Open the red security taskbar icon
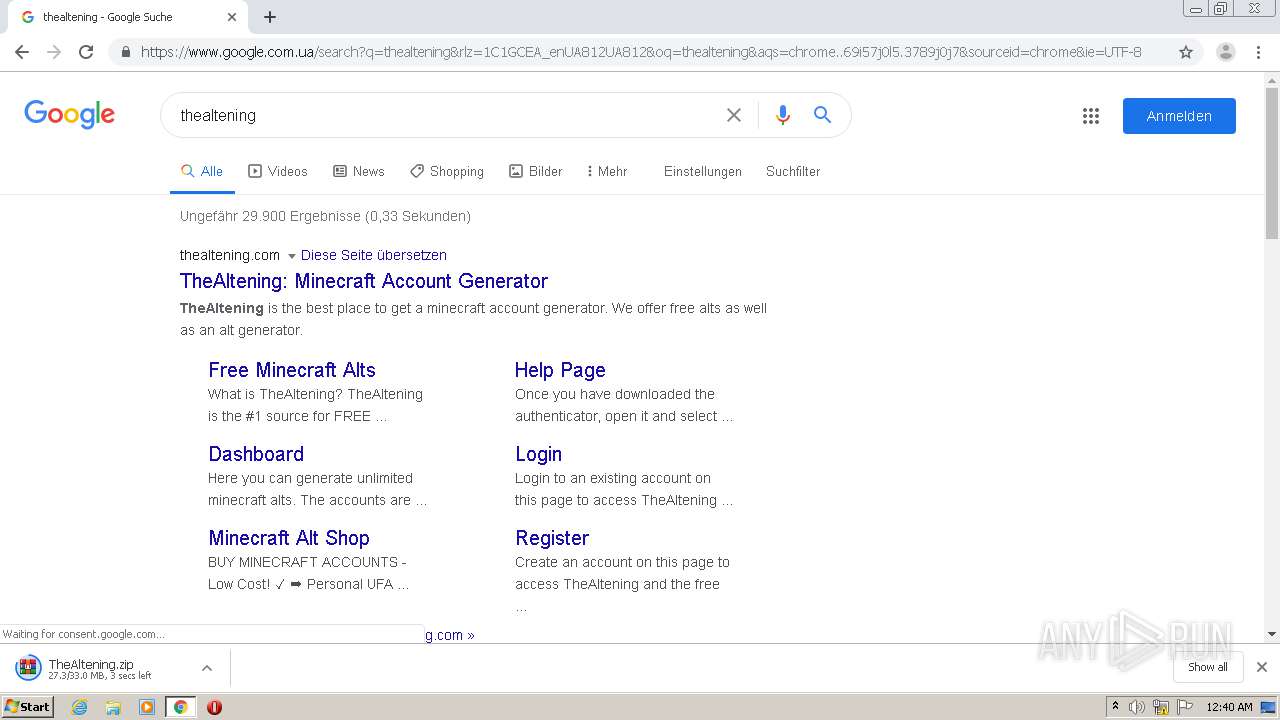Image resolution: width=1280 pixels, height=720 pixels. (x=214, y=707)
